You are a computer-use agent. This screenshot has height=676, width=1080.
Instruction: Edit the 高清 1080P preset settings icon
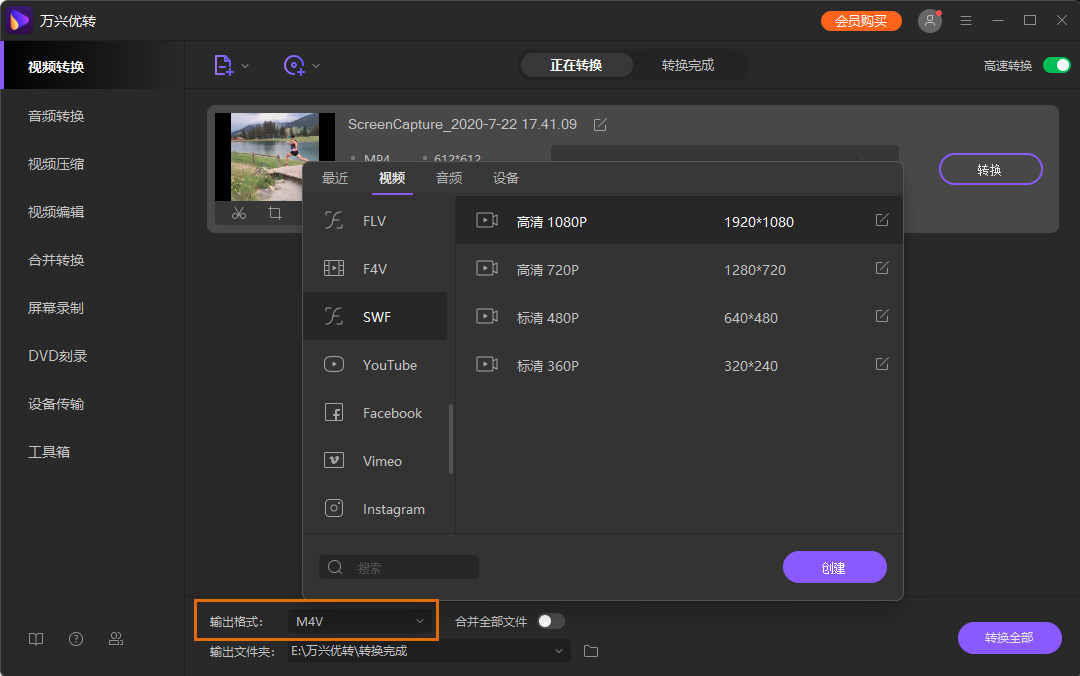(882, 220)
